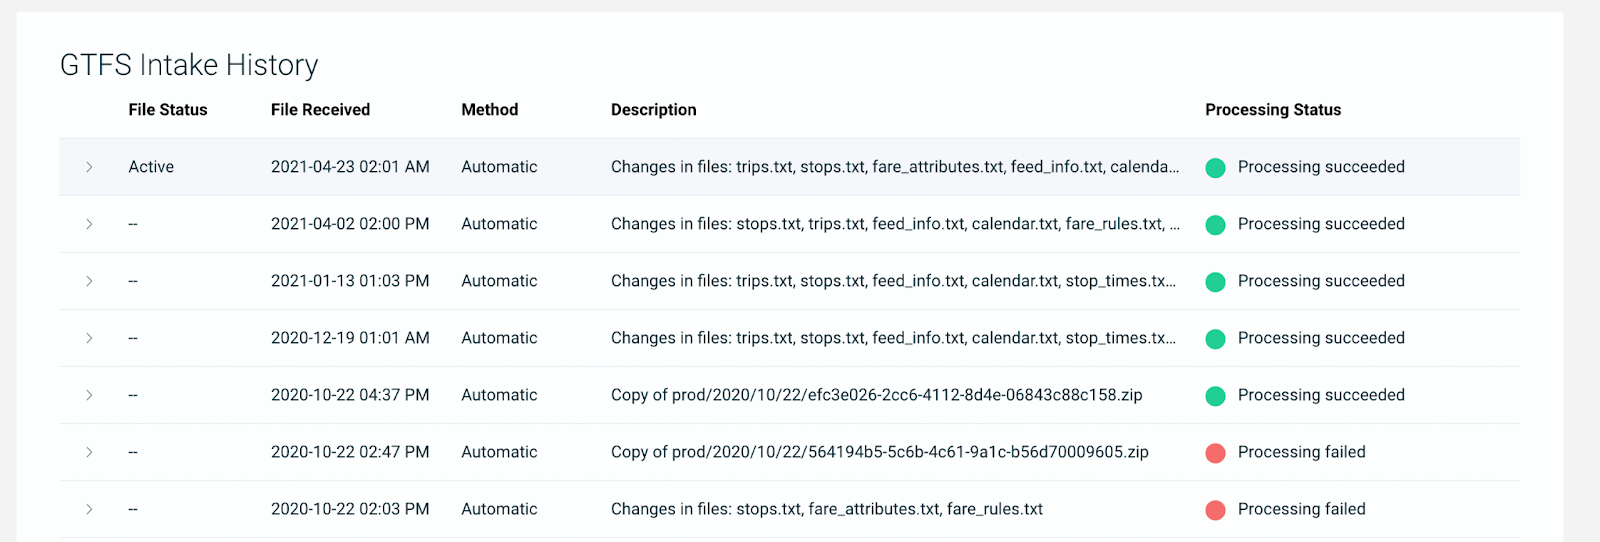This screenshot has height=542, width=1600.
Task: Select description with efc3e026 zip file copy
Action: [876, 395]
